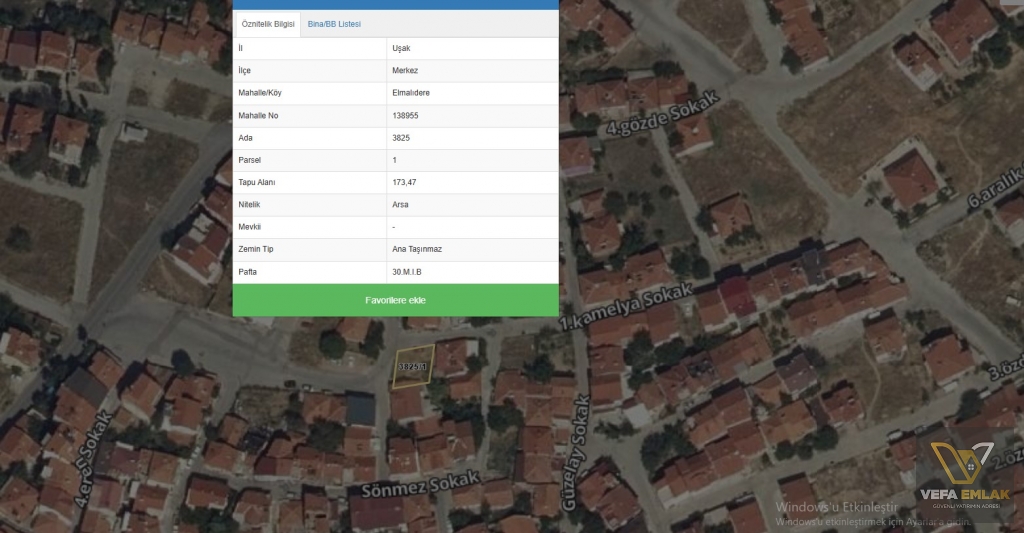This screenshot has width=1024, height=533.
Task: Select the Zemin Tip value Ana Taşınmaz
Action: click(x=417, y=249)
